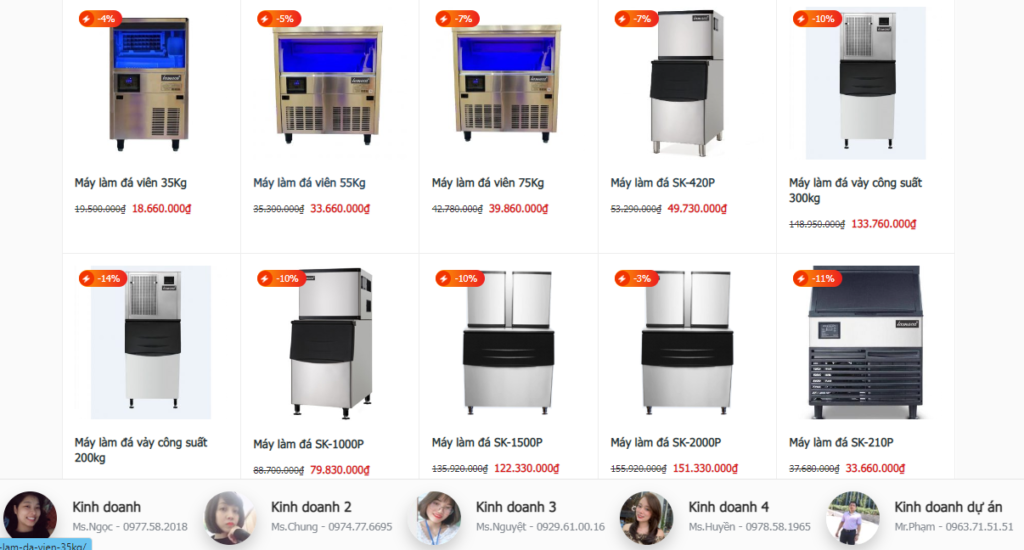
Task: Open the Máy làm đá SK-2000P product link
Action: (x=665, y=443)
